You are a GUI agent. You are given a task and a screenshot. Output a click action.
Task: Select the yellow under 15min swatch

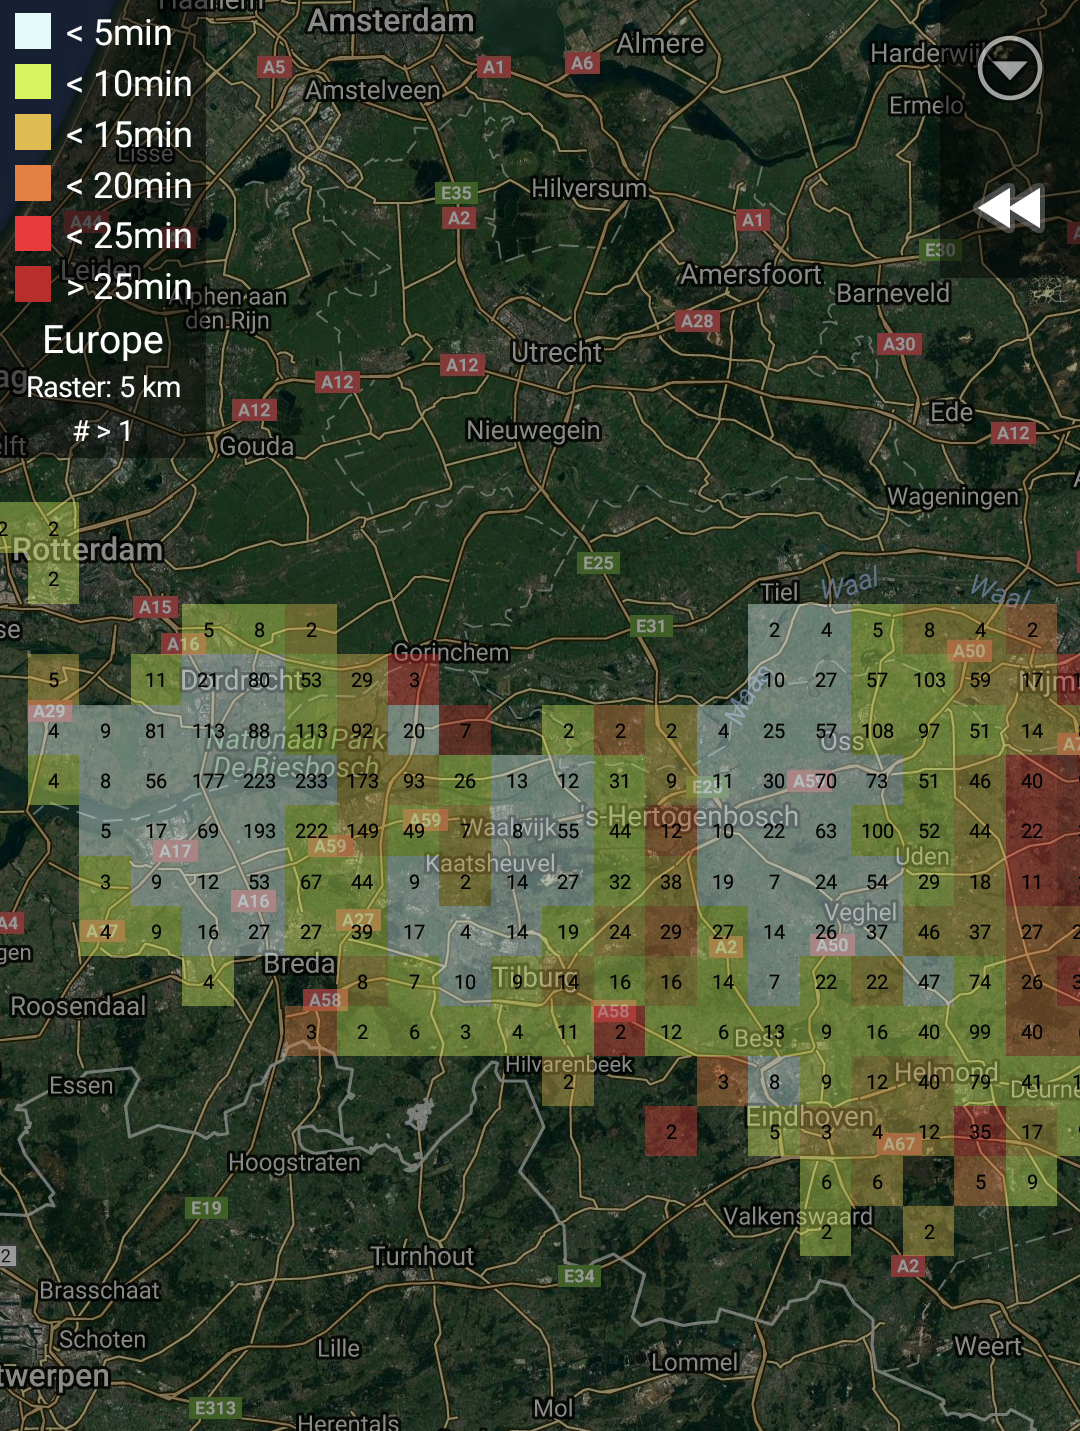33,133
